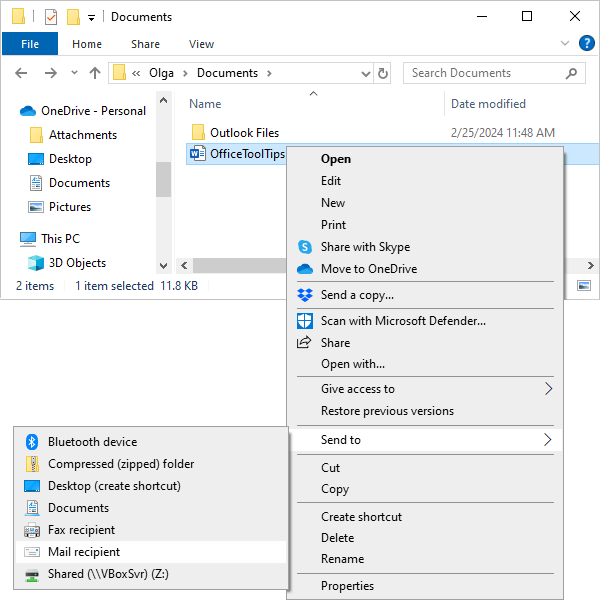Expand the Send to submenu
The height and width of the screenshot is (600, 600).
pyautogui.click(x=425, y=440)
